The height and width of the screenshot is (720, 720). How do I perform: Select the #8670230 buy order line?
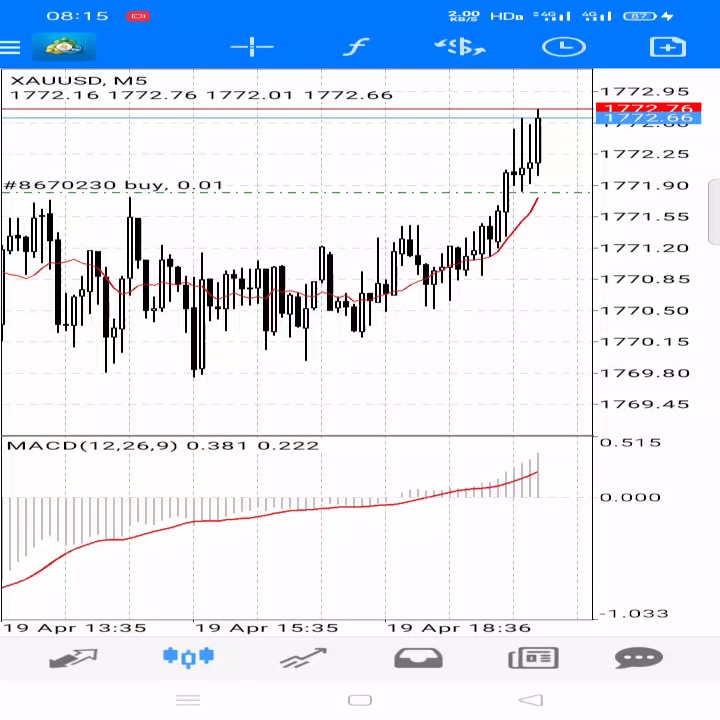(113, 186)
